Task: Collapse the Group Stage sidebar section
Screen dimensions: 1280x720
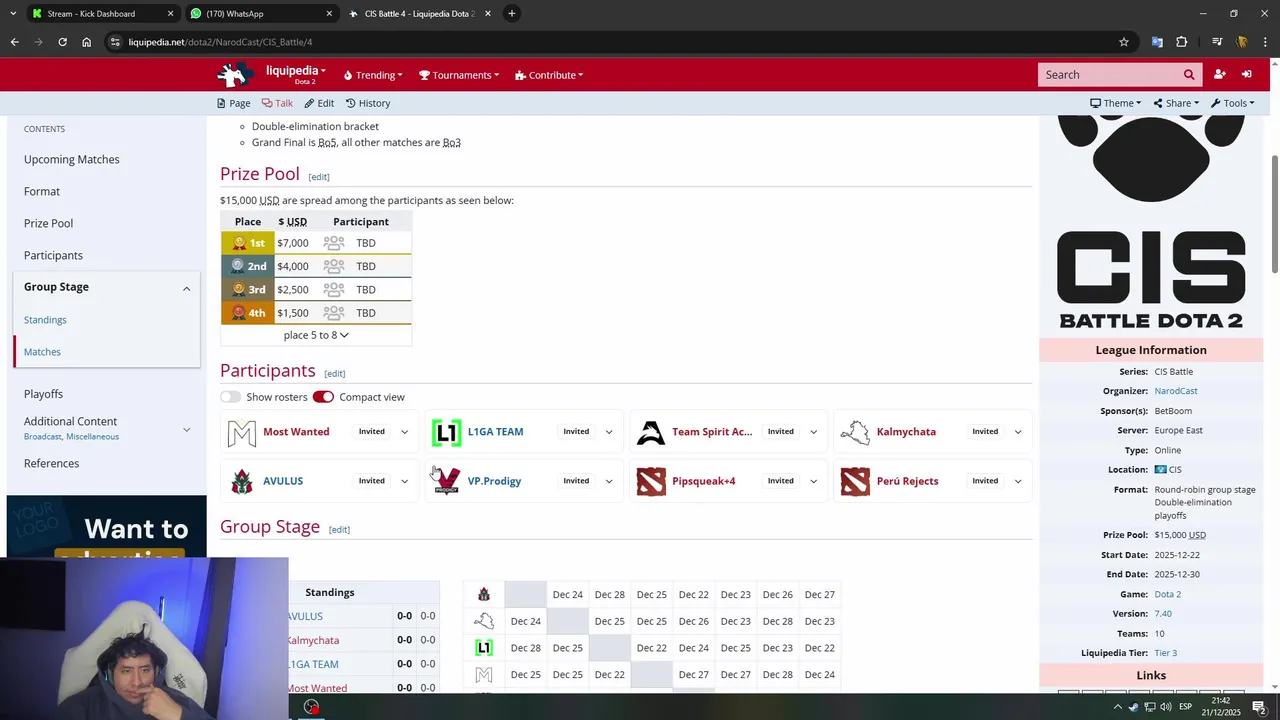Action: tap(186, 288)
